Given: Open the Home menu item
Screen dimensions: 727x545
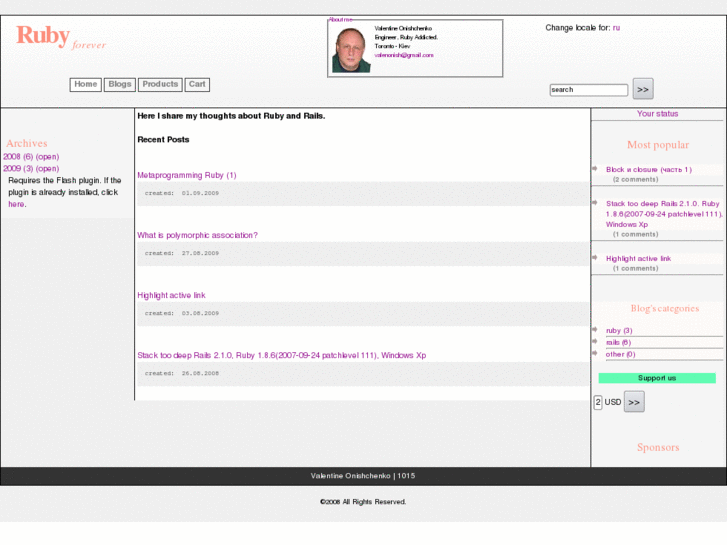Looking at the screenshot, I should coord(86,84).
